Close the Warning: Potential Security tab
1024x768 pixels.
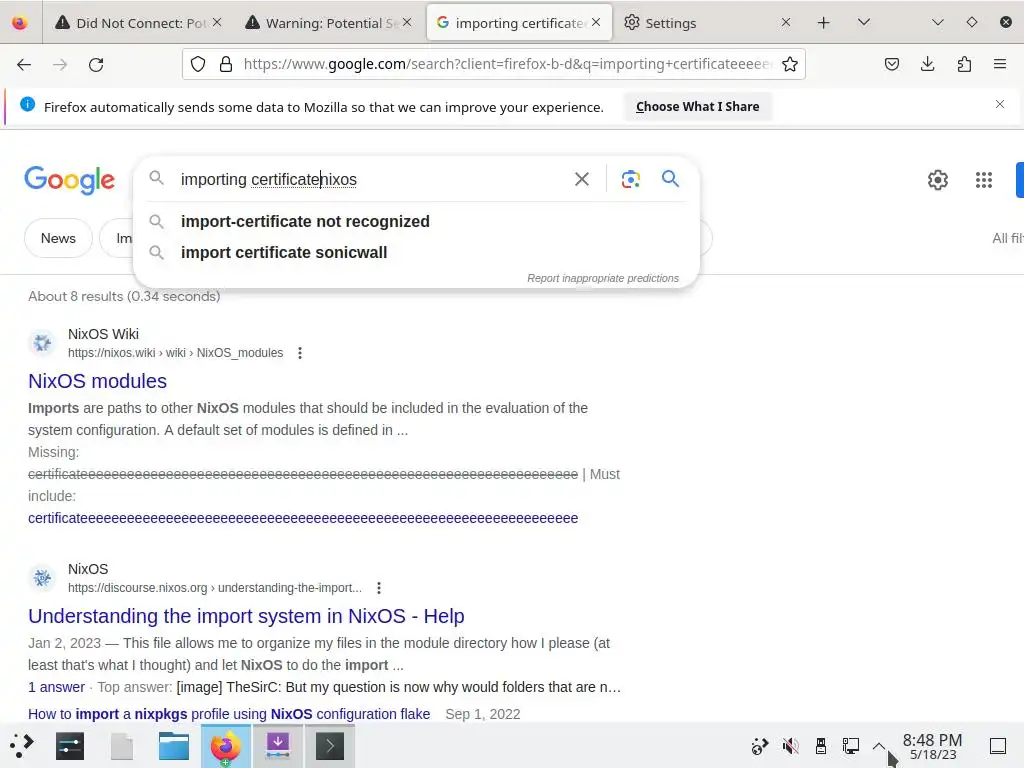pyautogui.click(x=407, y=22)
